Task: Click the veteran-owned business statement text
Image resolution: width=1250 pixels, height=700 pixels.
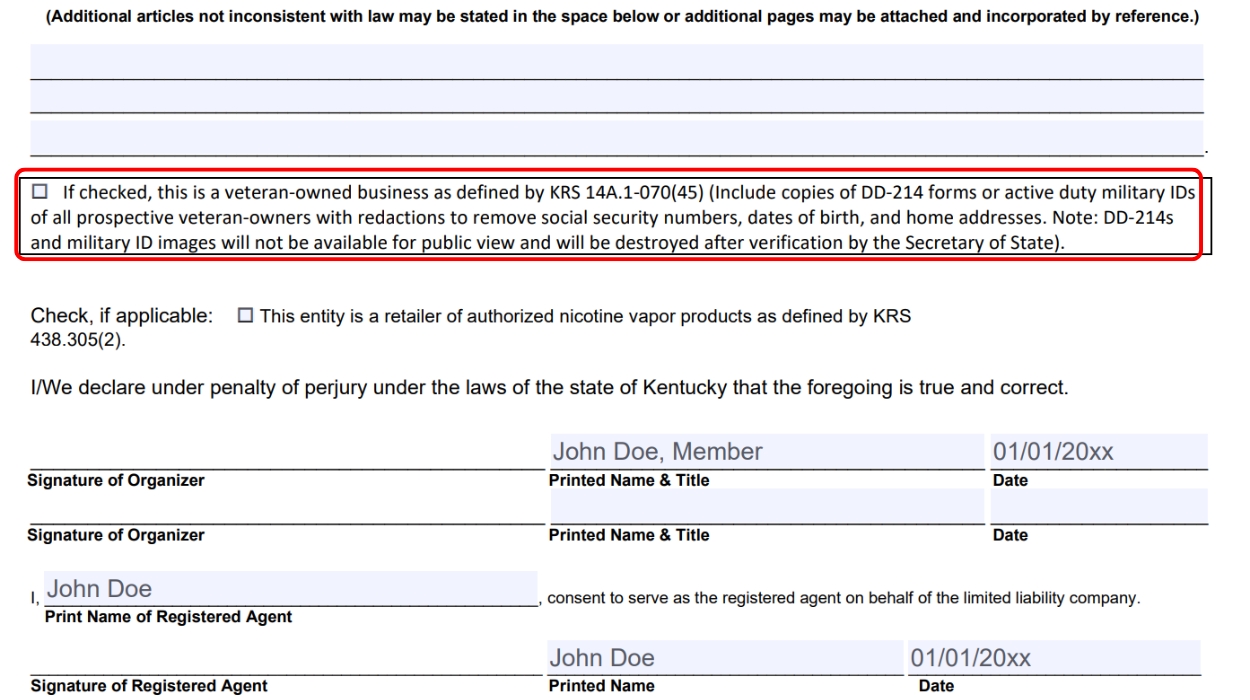Action: [x=620, y=216]
